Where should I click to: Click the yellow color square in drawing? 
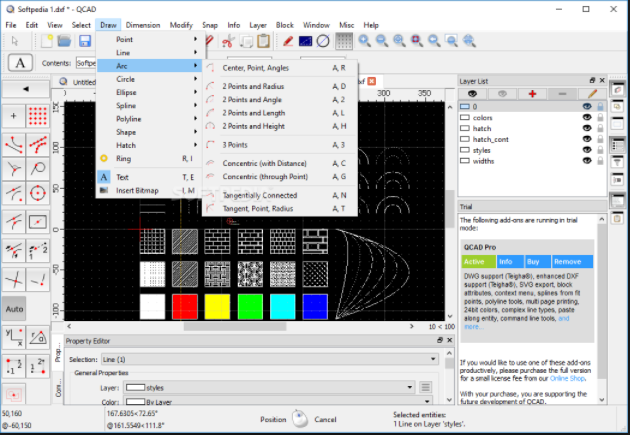[217, 306]
